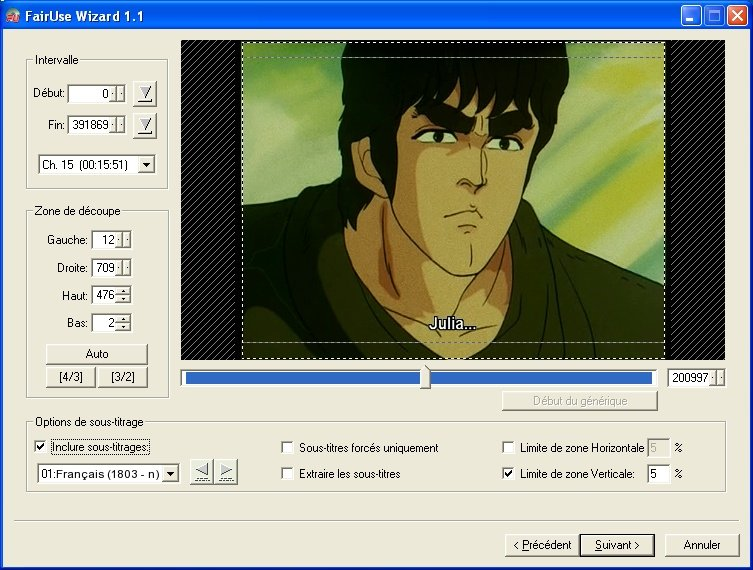Minimize the FairUse Wizard window

click(691, 16)
